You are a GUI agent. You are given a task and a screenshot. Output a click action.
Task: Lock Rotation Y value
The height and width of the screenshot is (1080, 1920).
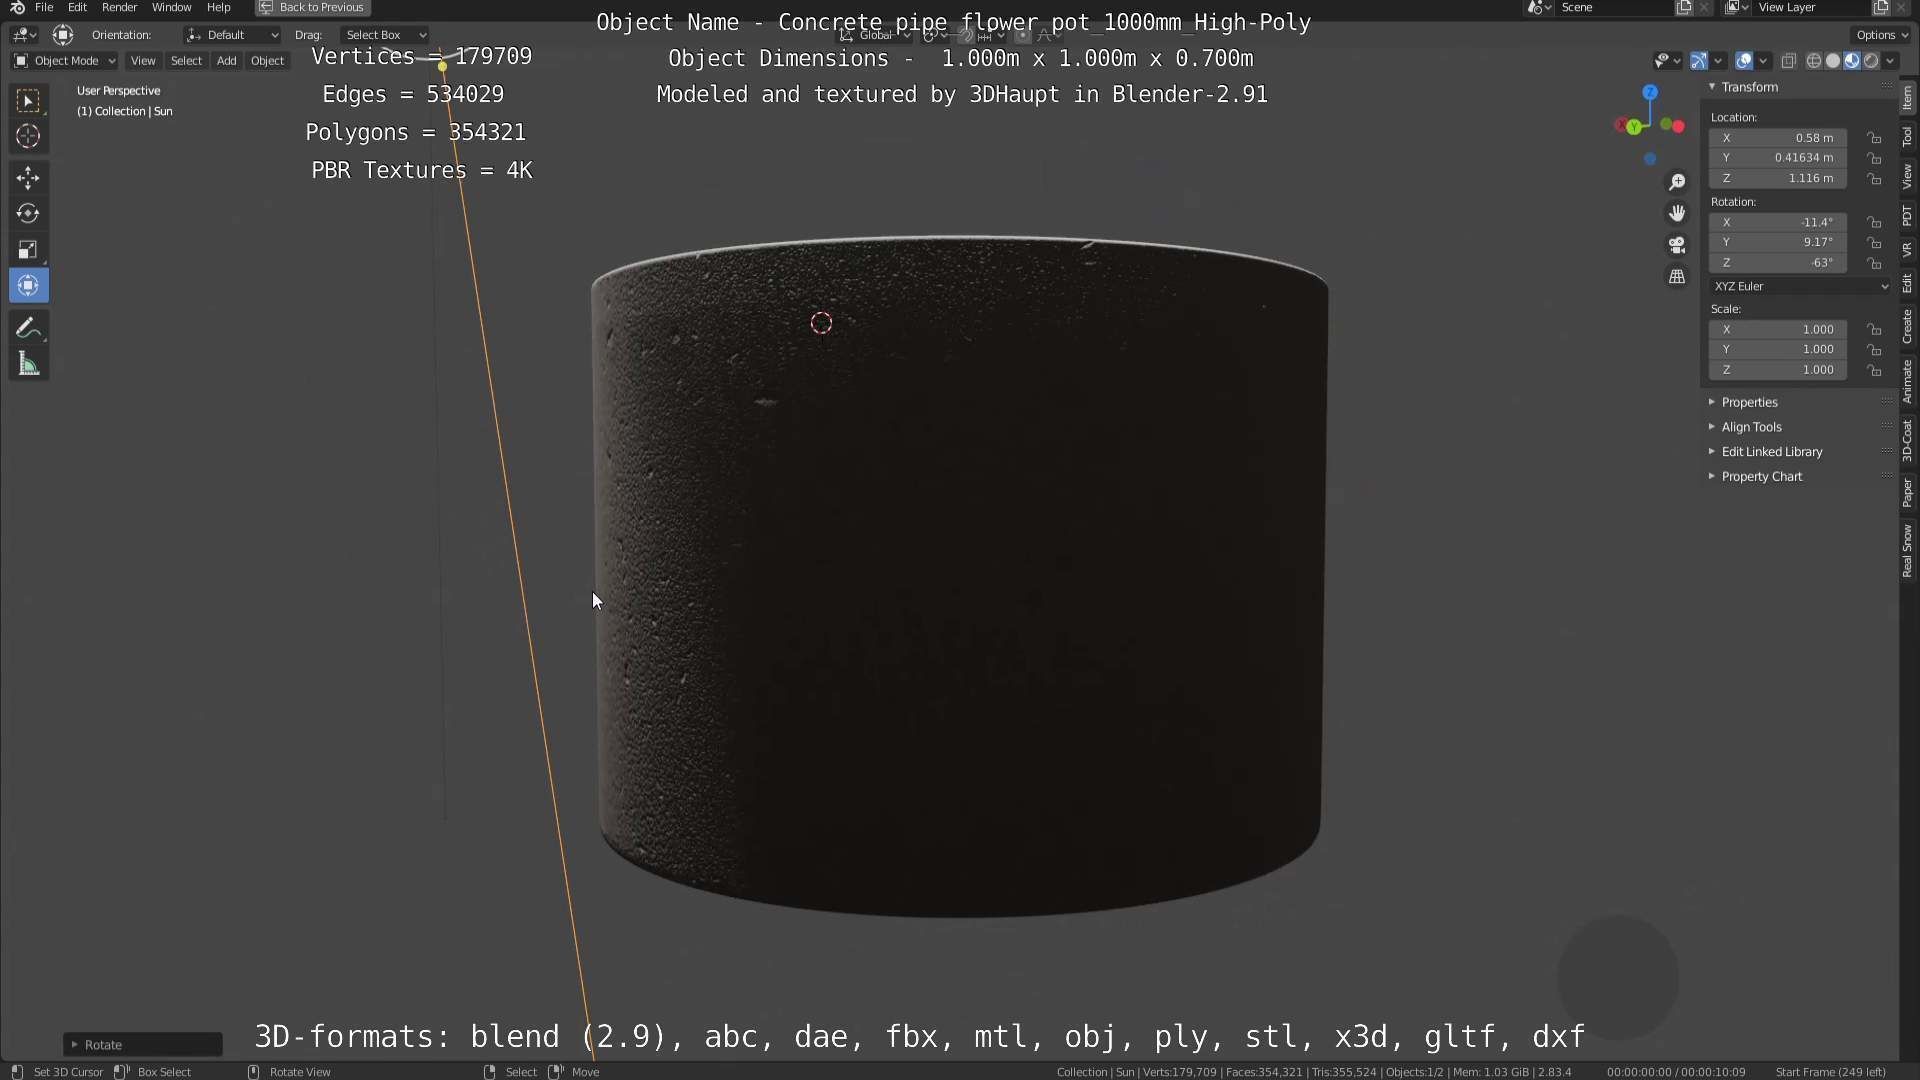click(1875, 242)
